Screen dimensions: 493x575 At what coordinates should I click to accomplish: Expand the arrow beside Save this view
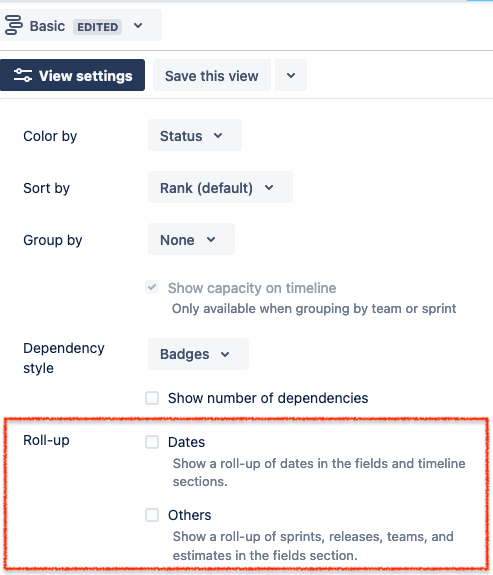click(x=291, y=75)
